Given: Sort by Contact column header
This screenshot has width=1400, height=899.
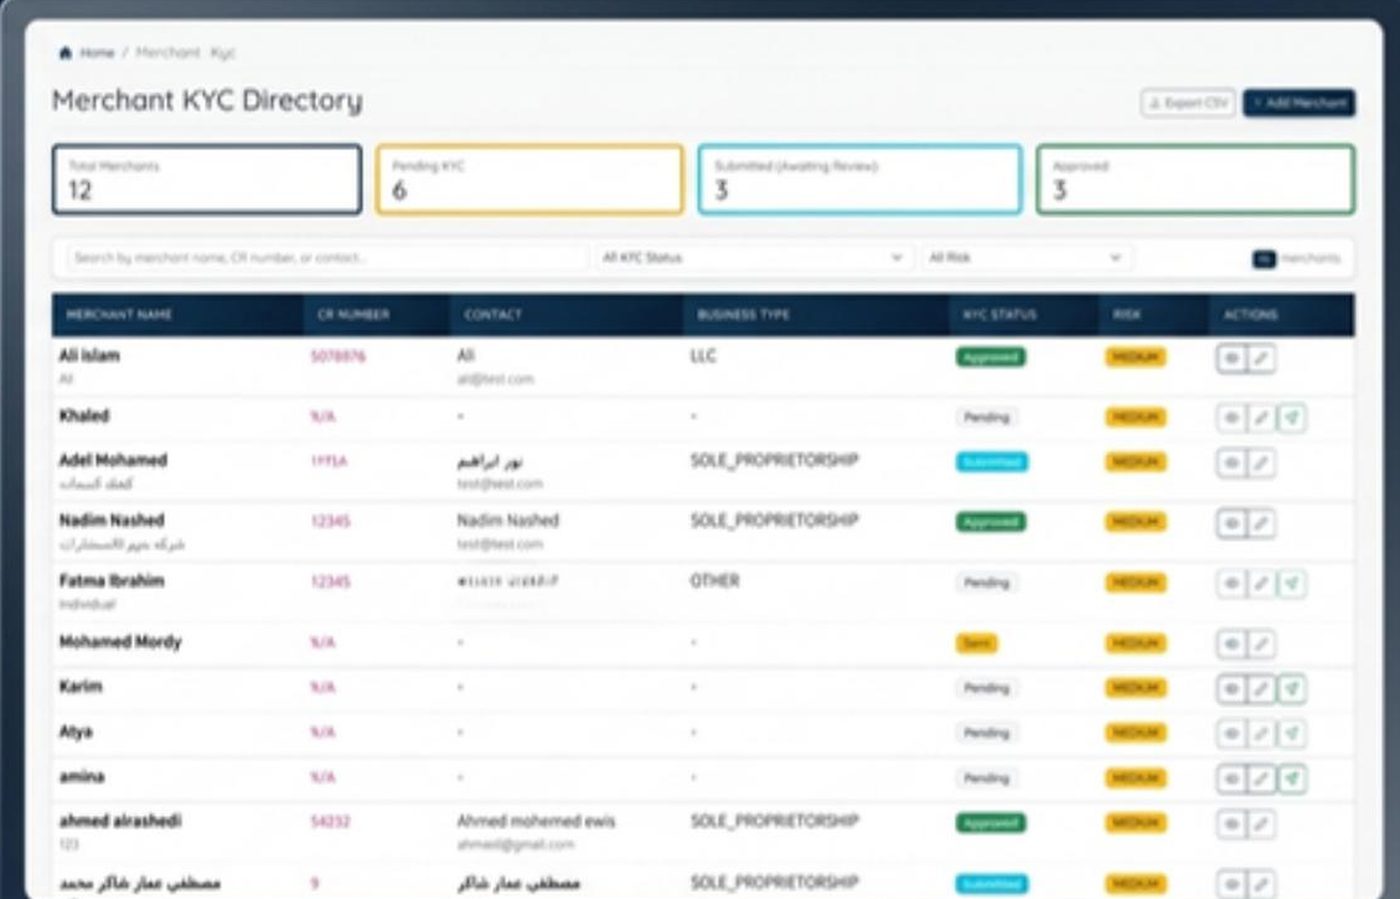Looking at the screenshot, I should (493, 314).
